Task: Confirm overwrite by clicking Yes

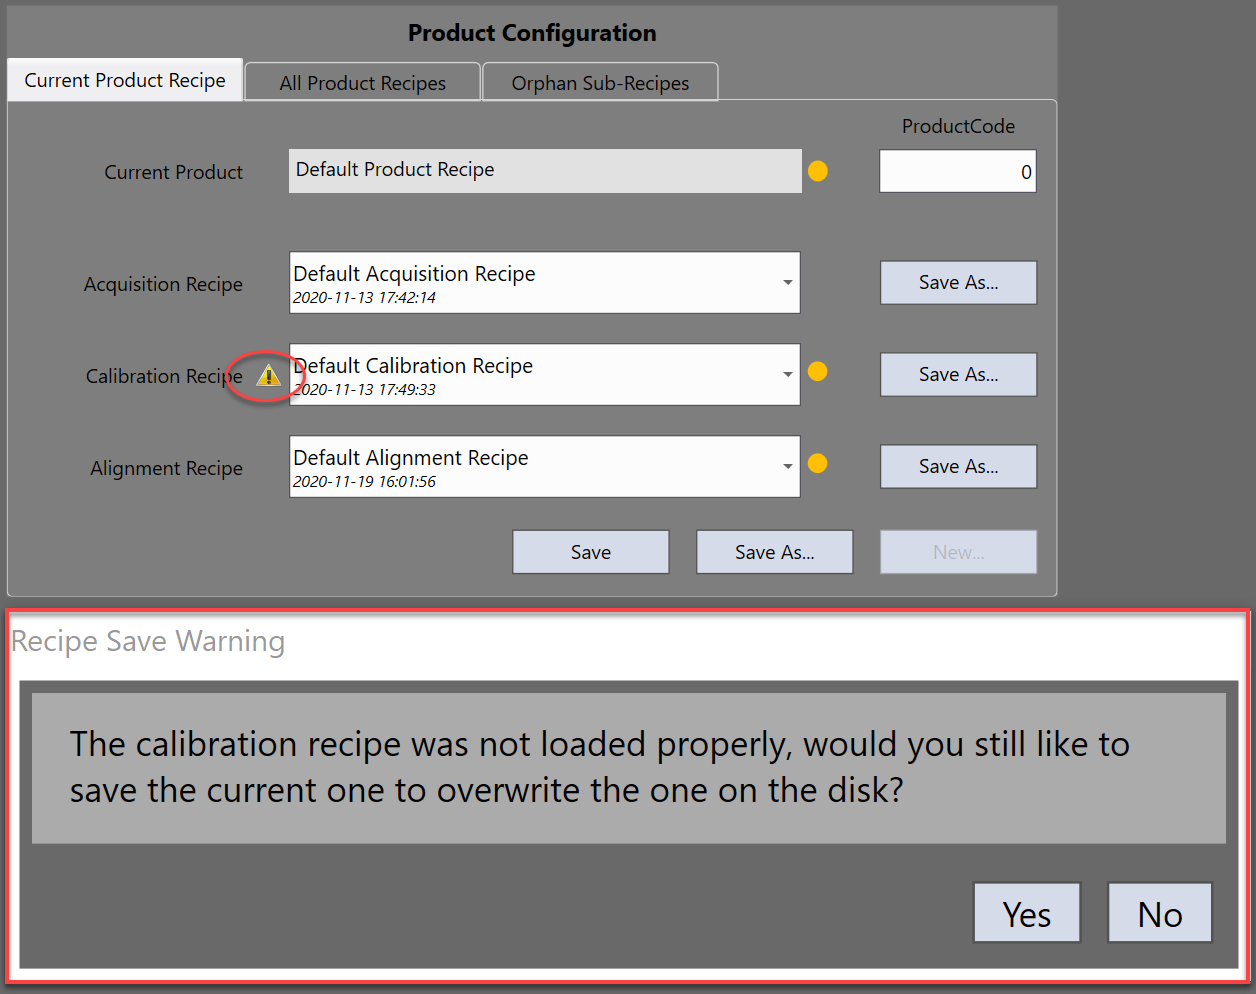Action: point(1027,913)
